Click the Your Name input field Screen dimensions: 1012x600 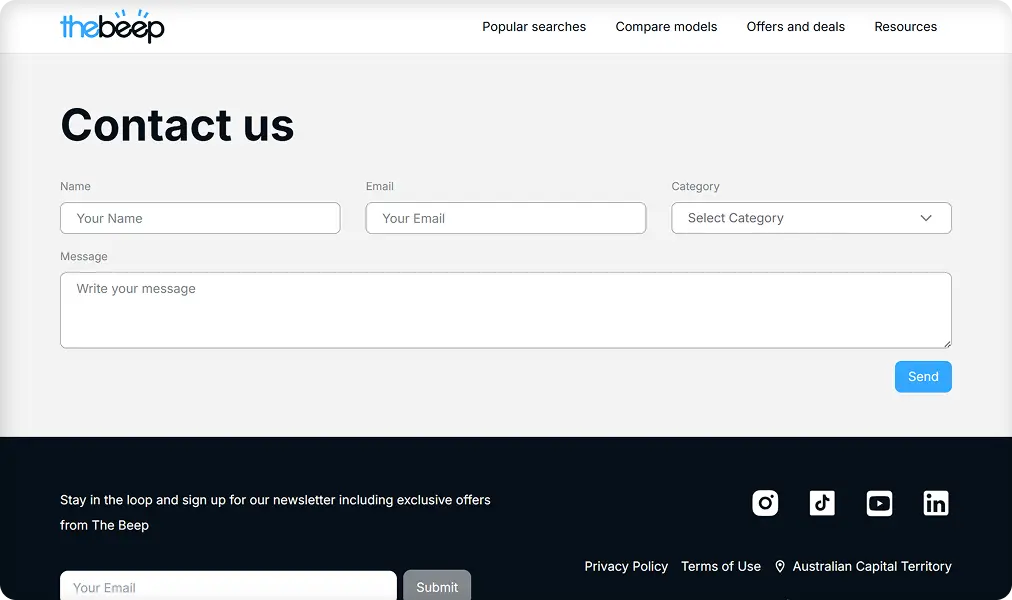[200, 218]
